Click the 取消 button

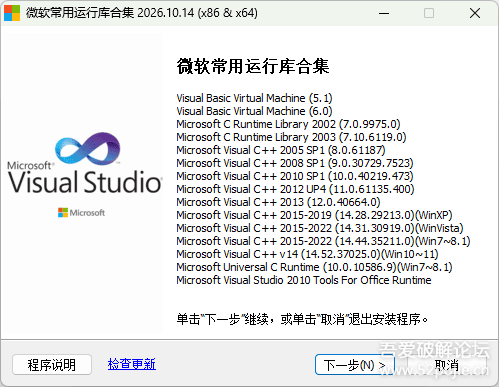(447, 365)
